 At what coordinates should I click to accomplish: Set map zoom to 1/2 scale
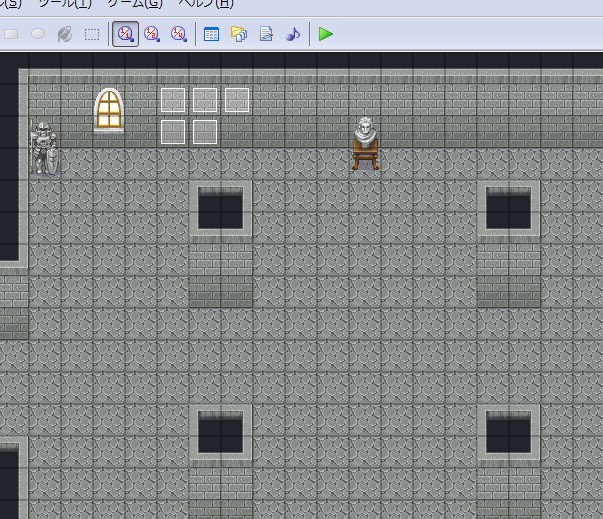[152, 34]
